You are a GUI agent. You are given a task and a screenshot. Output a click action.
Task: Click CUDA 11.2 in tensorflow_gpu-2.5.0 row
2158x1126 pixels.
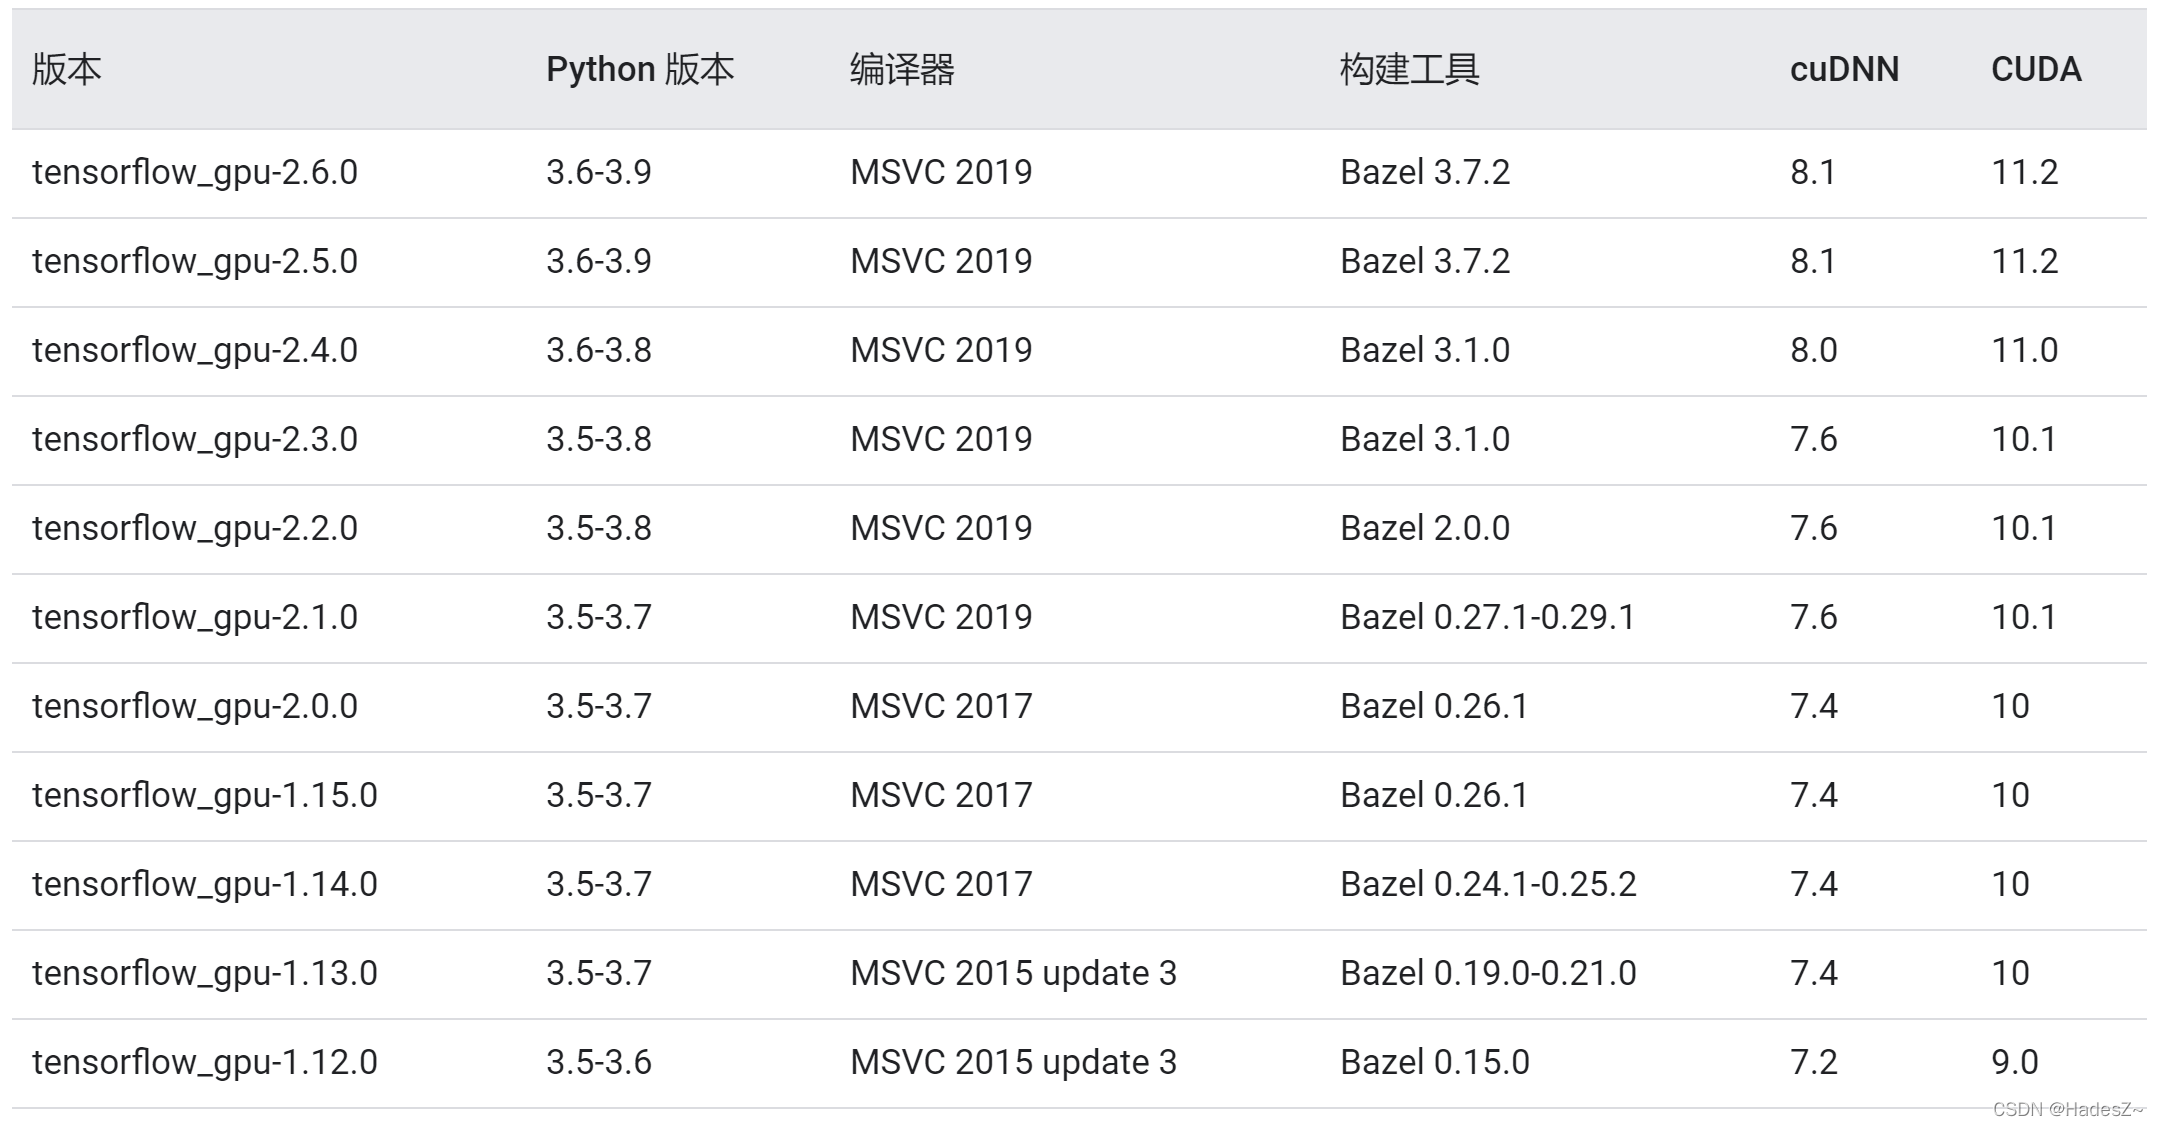click(x=2025, y=261)
